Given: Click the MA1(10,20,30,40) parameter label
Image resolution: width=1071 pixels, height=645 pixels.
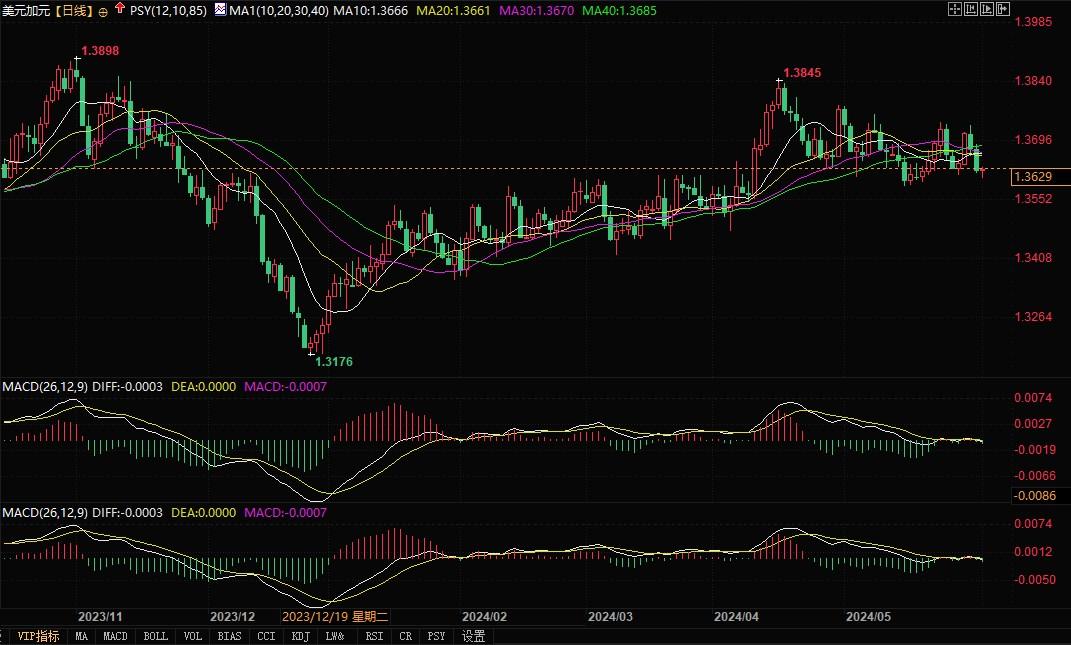Looking at the screenshot, I should point(279,11).
